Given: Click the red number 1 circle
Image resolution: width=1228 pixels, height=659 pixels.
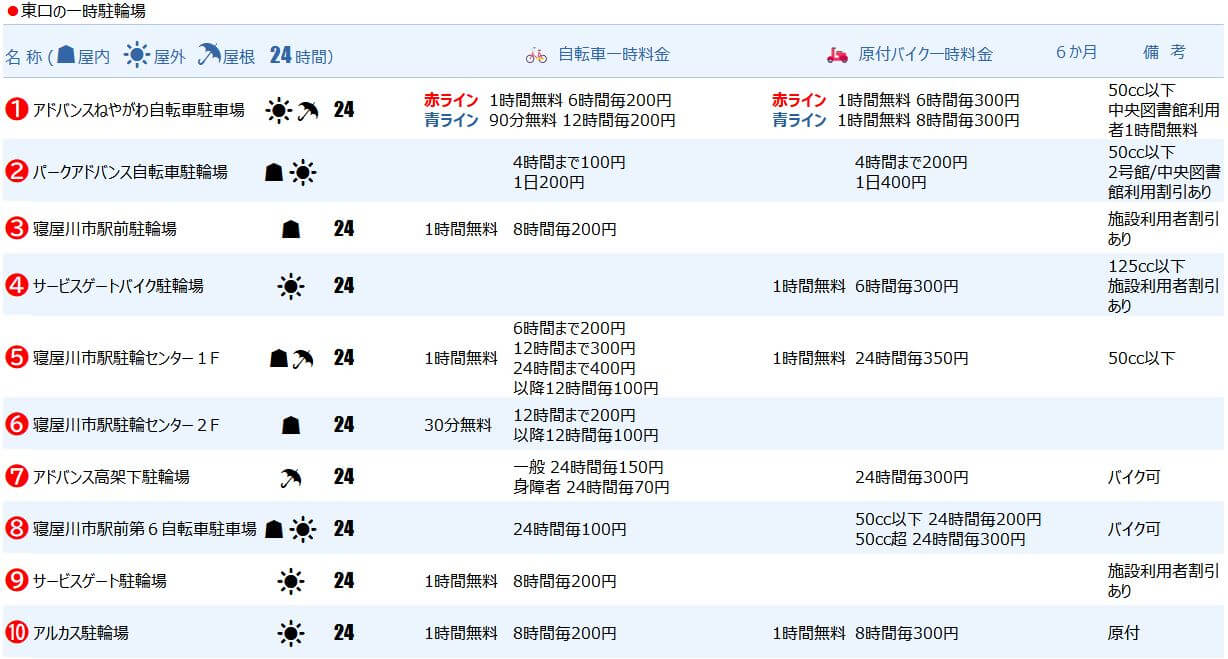Looking at the screenshot, I should (x=16, y=110).
